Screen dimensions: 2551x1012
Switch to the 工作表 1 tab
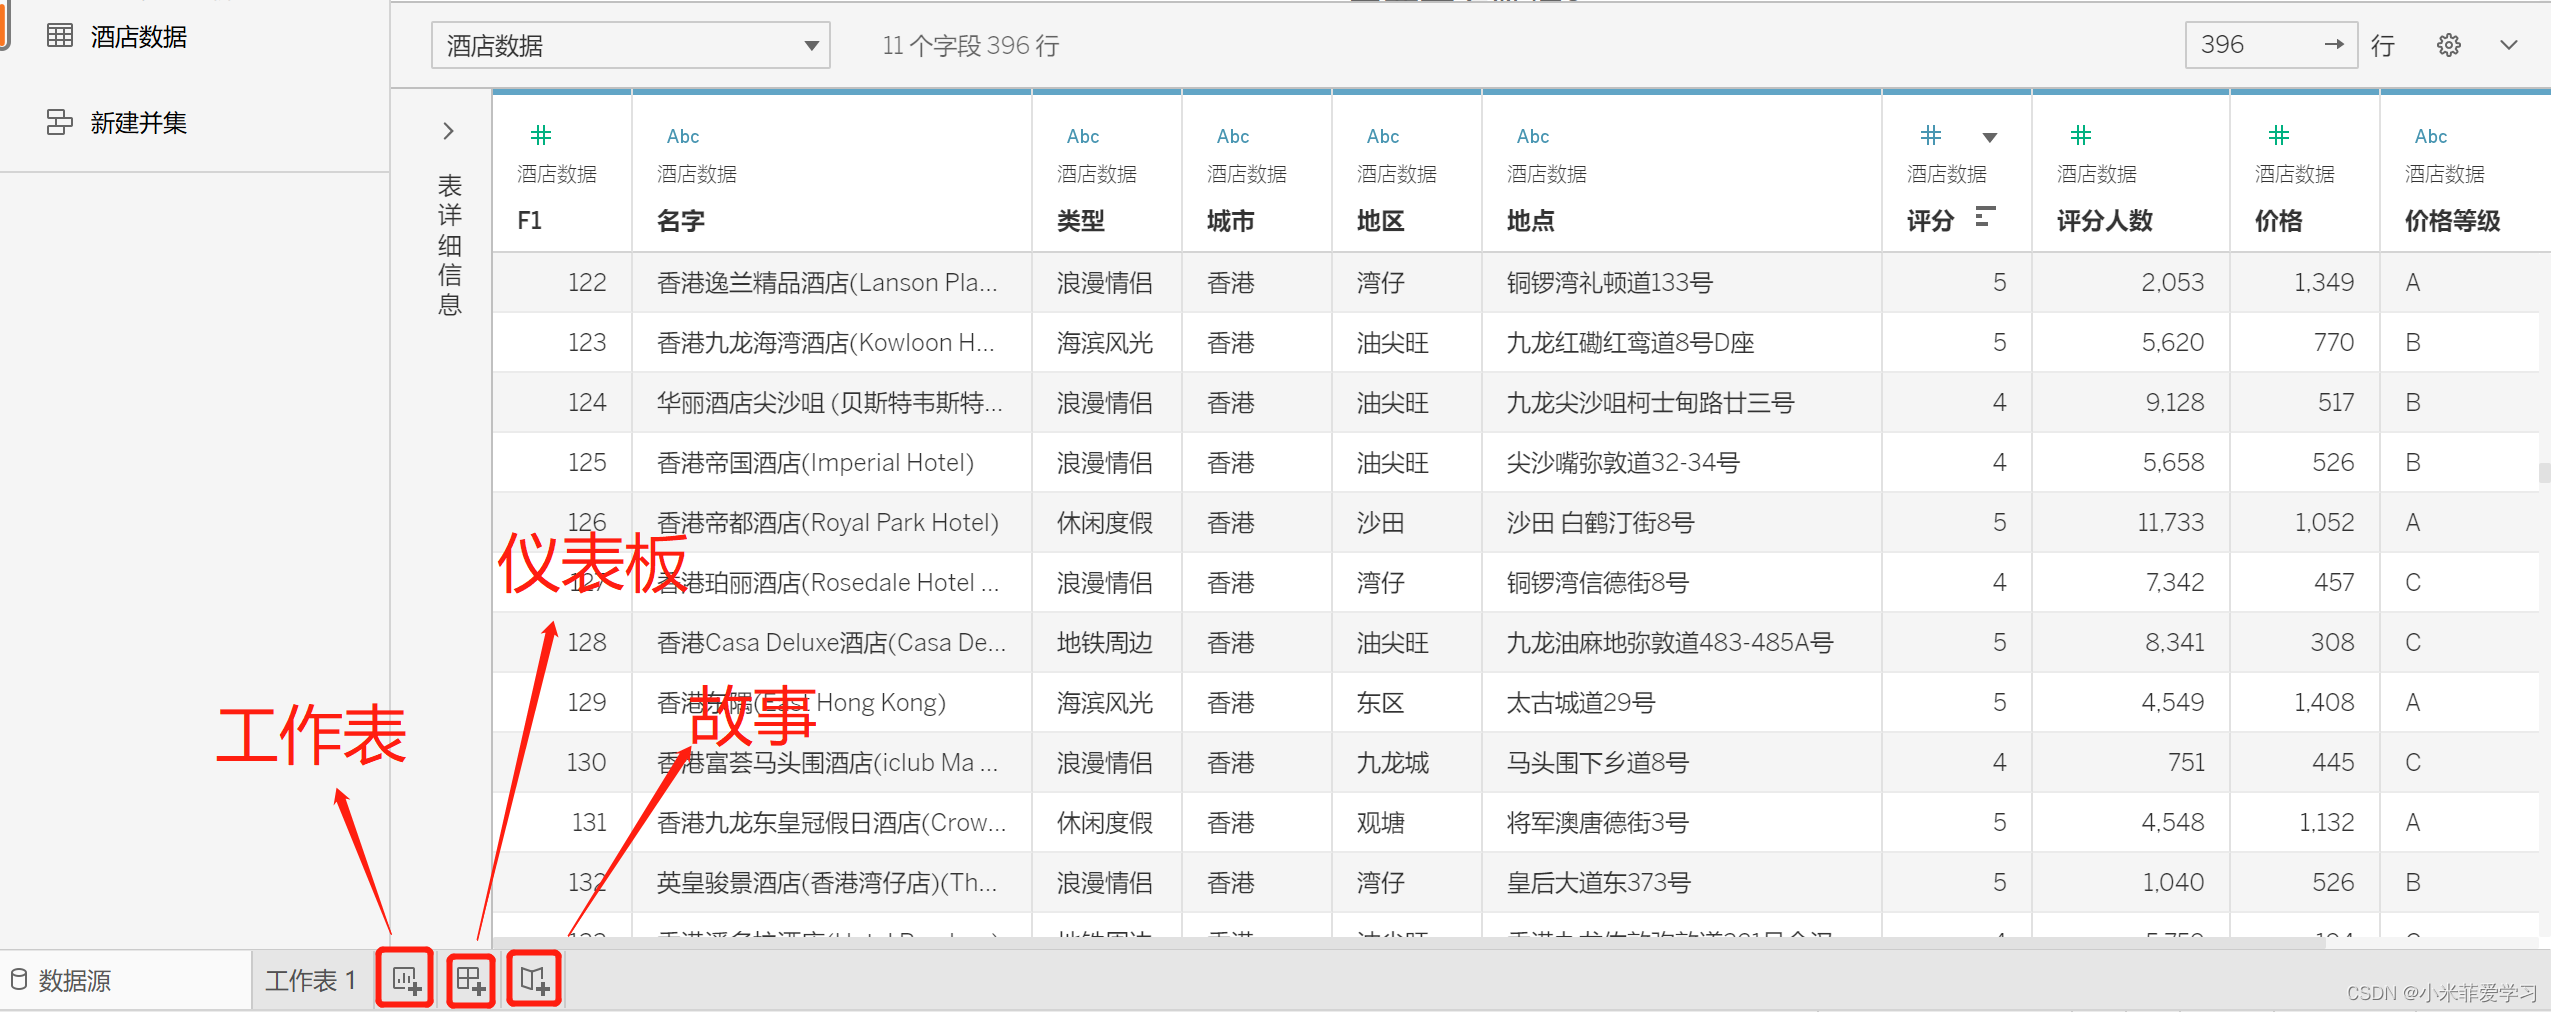311,980
